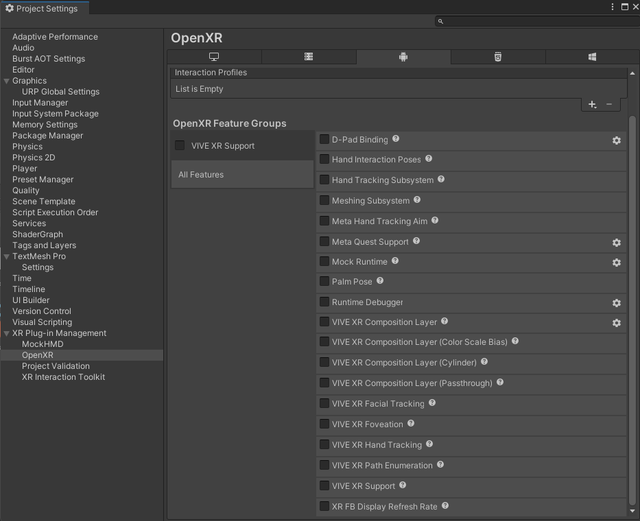Click the scroll up arrow
Viewport: 640px width, 521px height.
click(632, 73)
